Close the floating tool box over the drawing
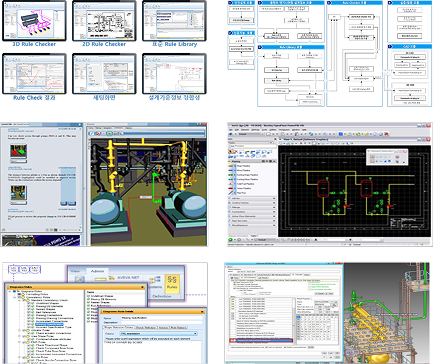This screenshot has height=364, width=433. point(405,151)
